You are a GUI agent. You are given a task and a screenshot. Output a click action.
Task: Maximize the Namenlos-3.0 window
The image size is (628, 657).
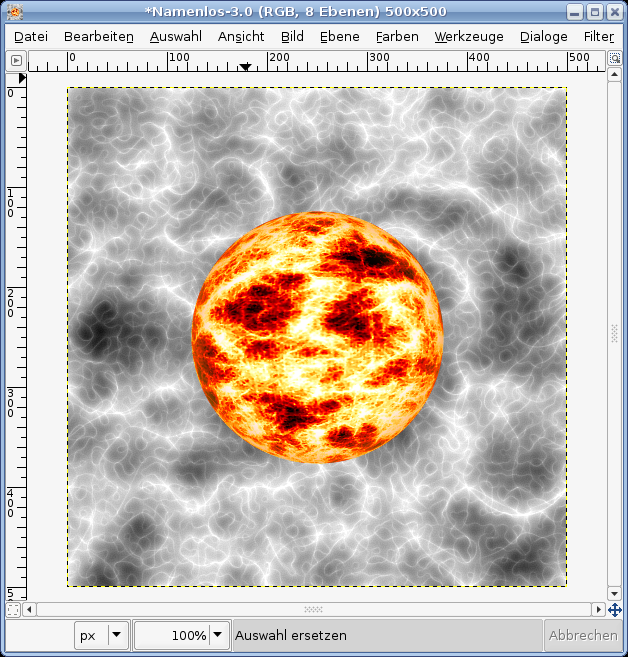click(594, 12)
